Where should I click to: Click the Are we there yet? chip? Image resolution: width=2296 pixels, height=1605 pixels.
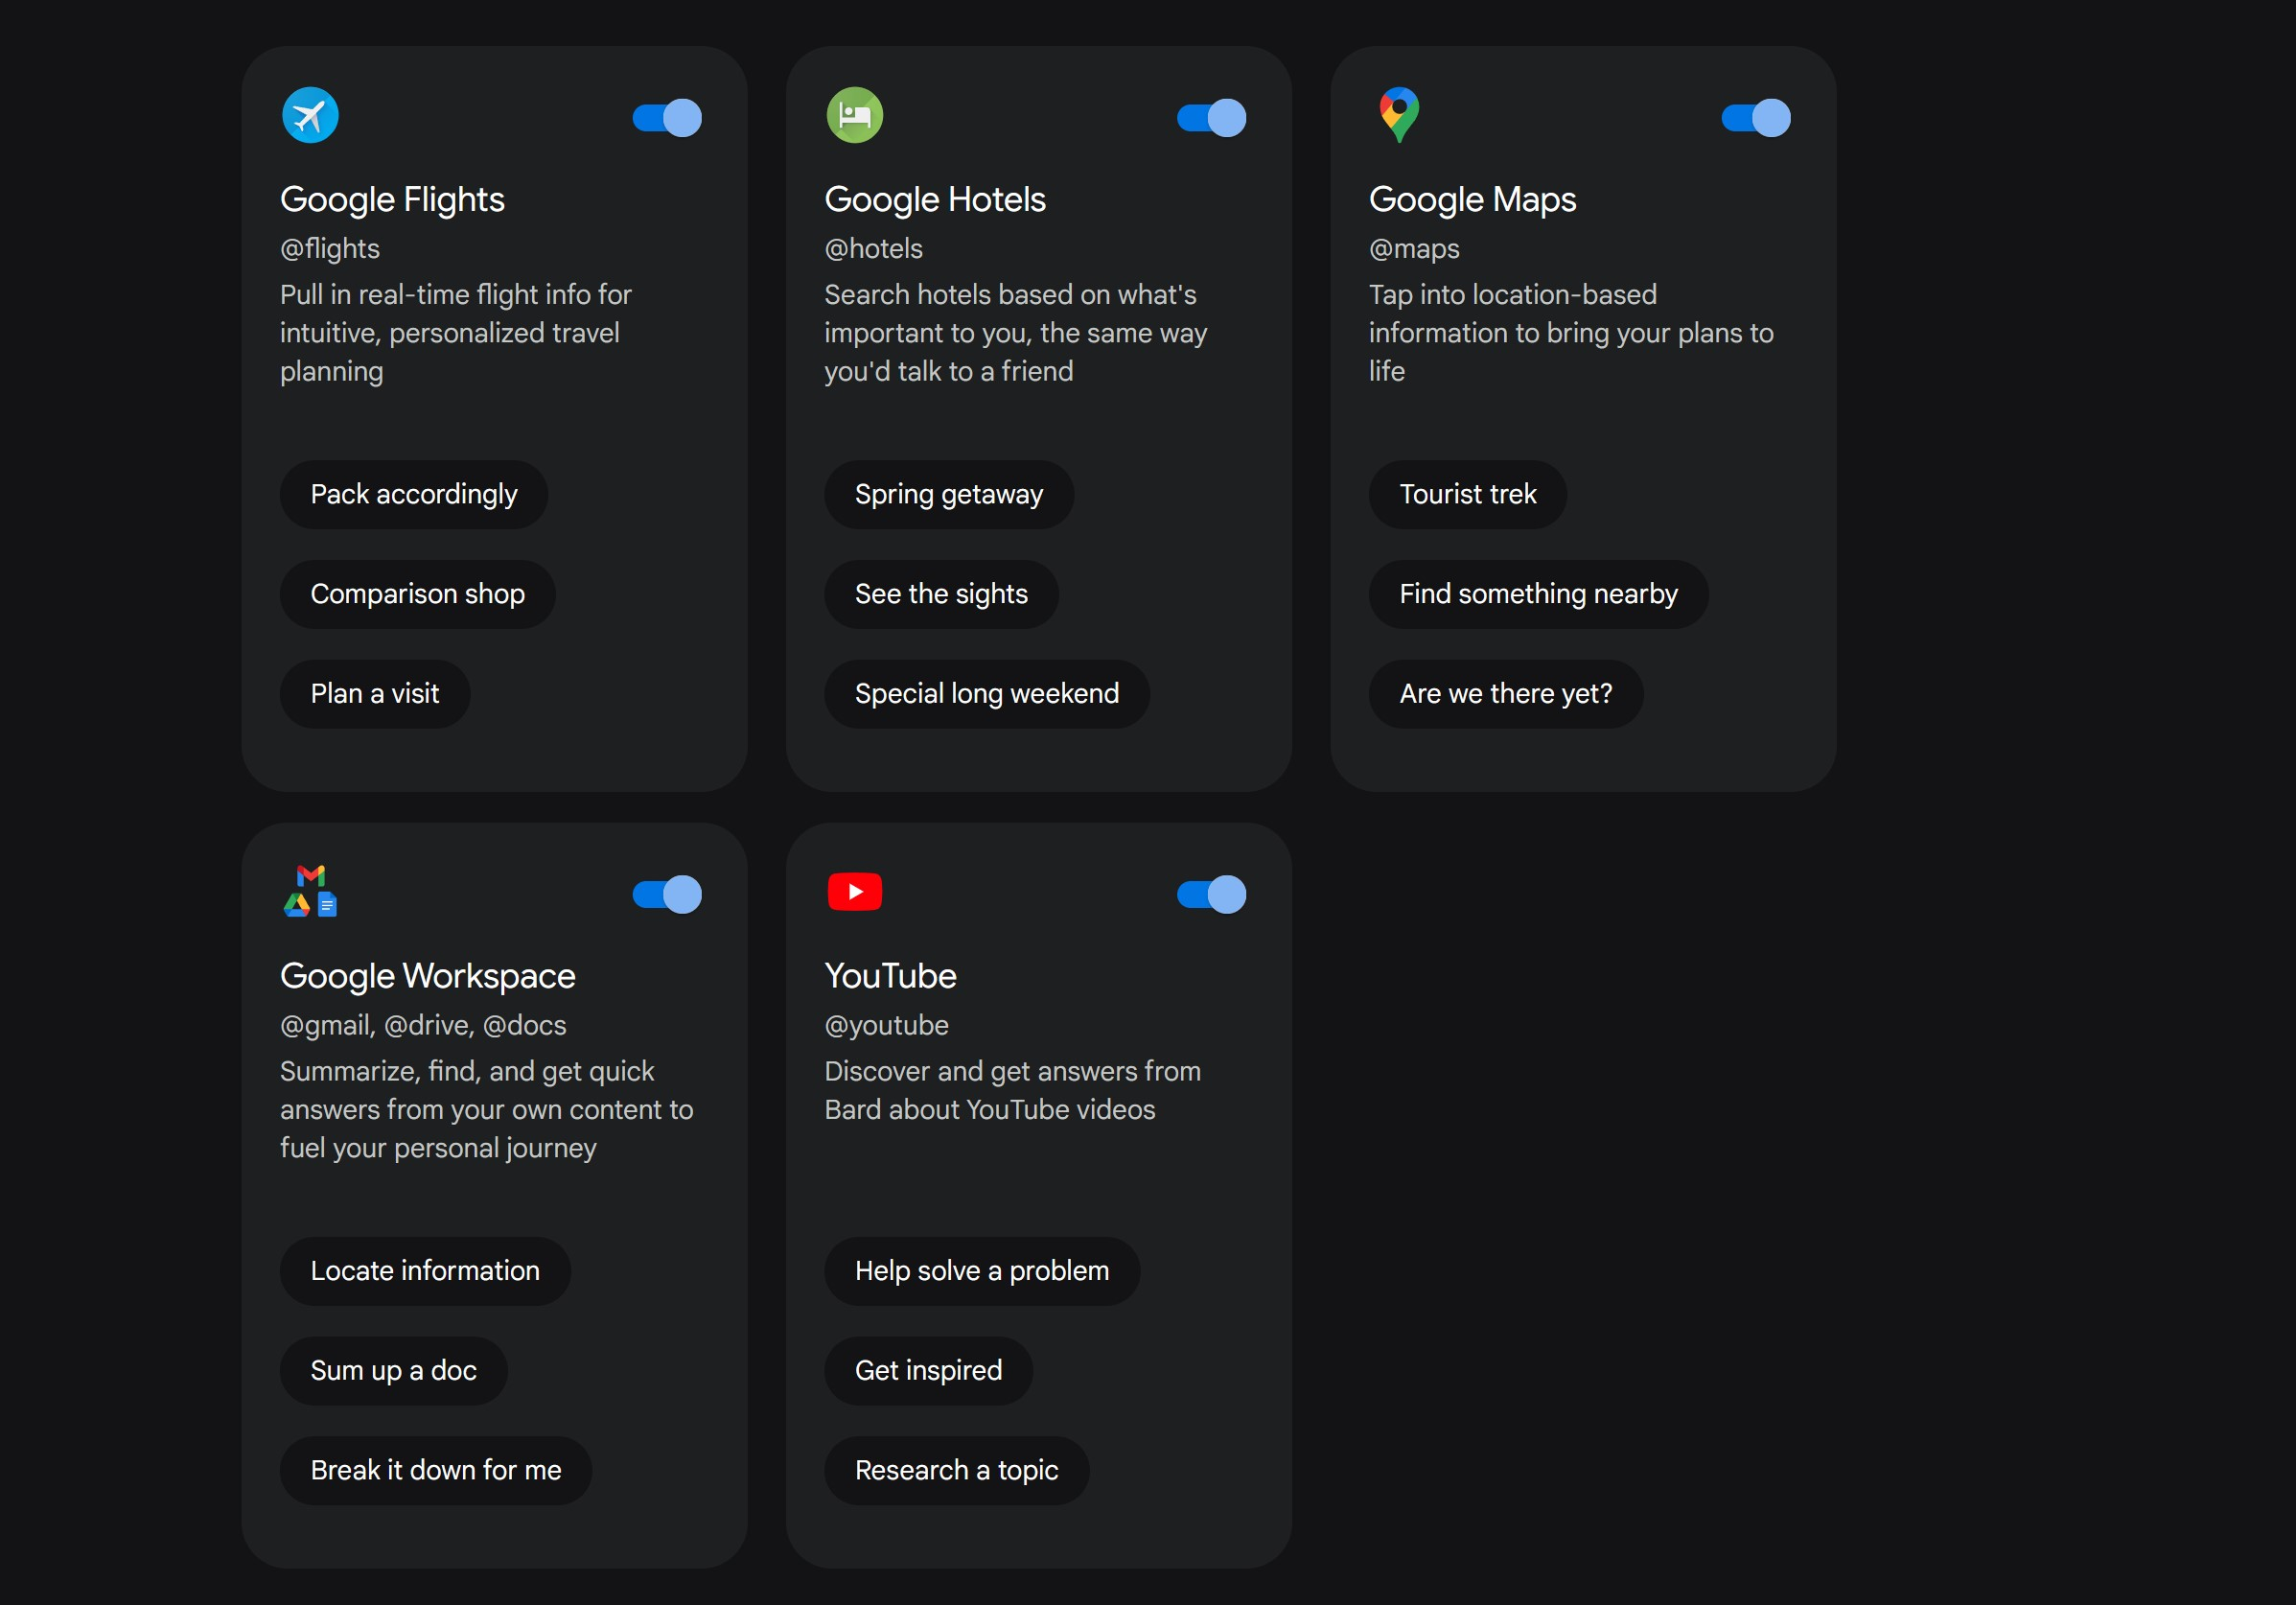[x=1505, y=694]
